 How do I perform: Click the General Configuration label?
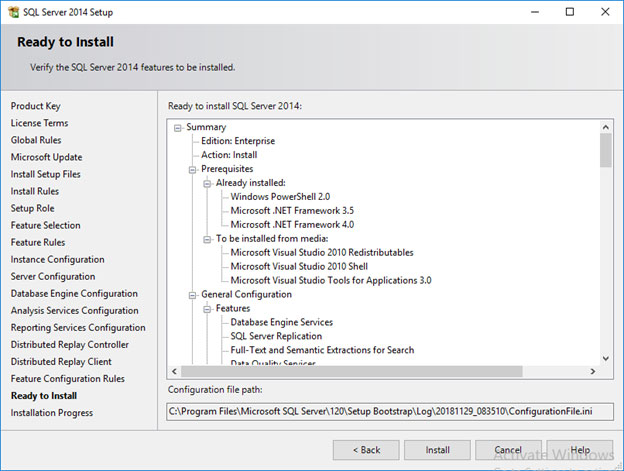(246, 295)
